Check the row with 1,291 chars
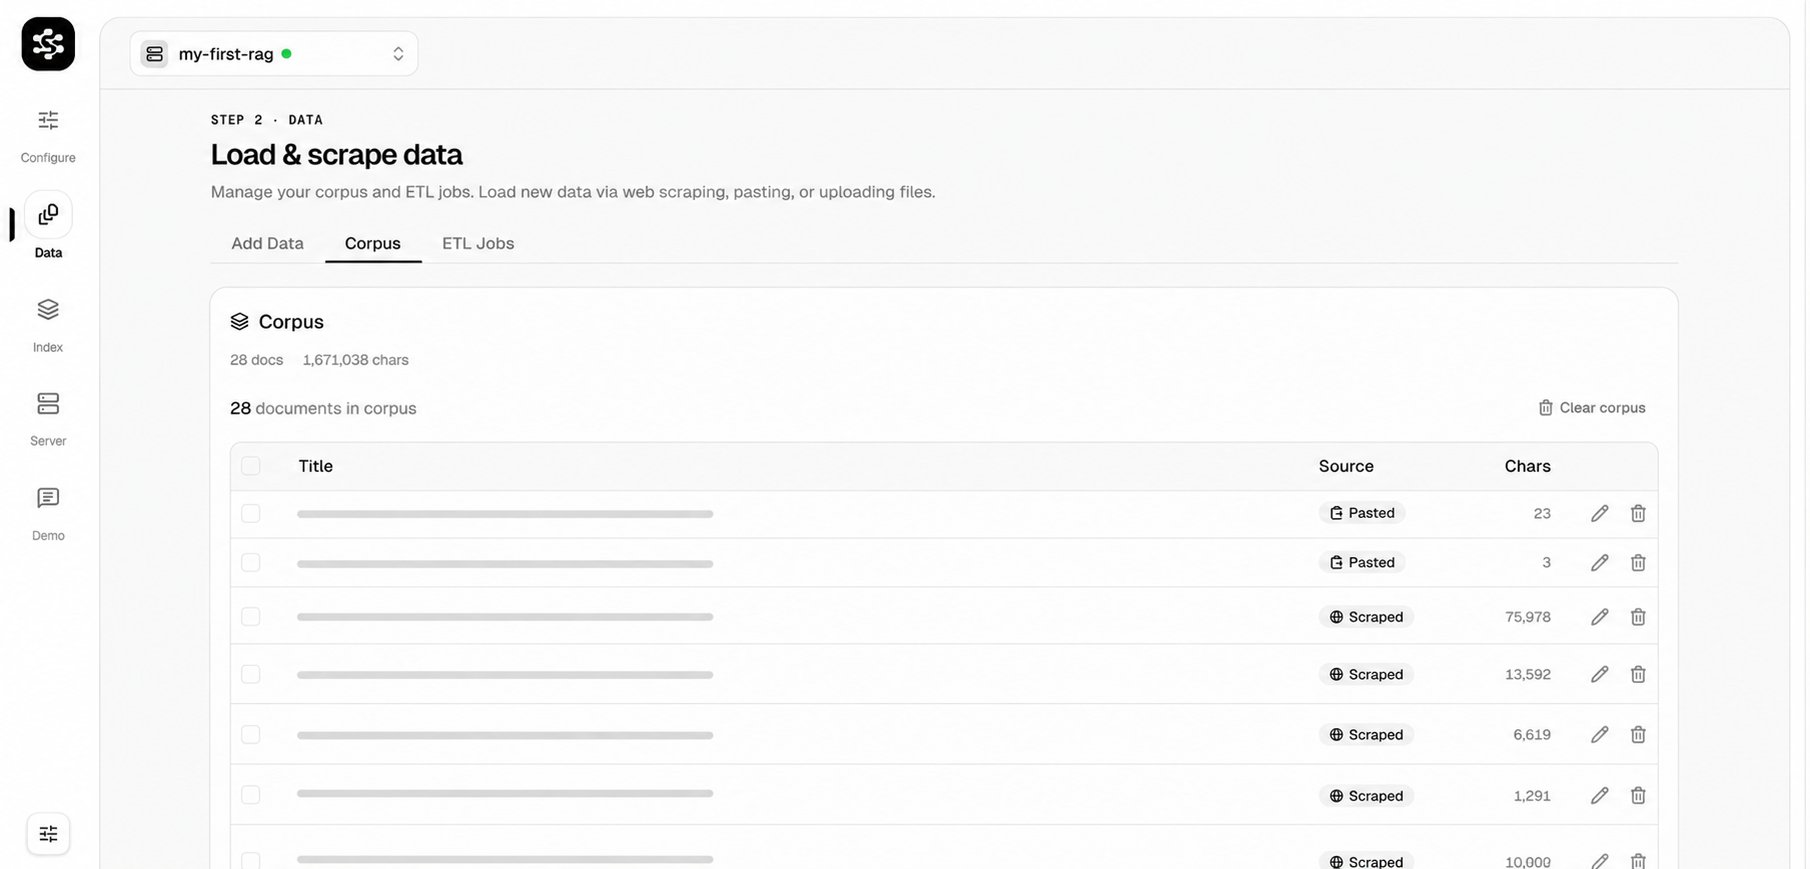 (x=251, y=794)
